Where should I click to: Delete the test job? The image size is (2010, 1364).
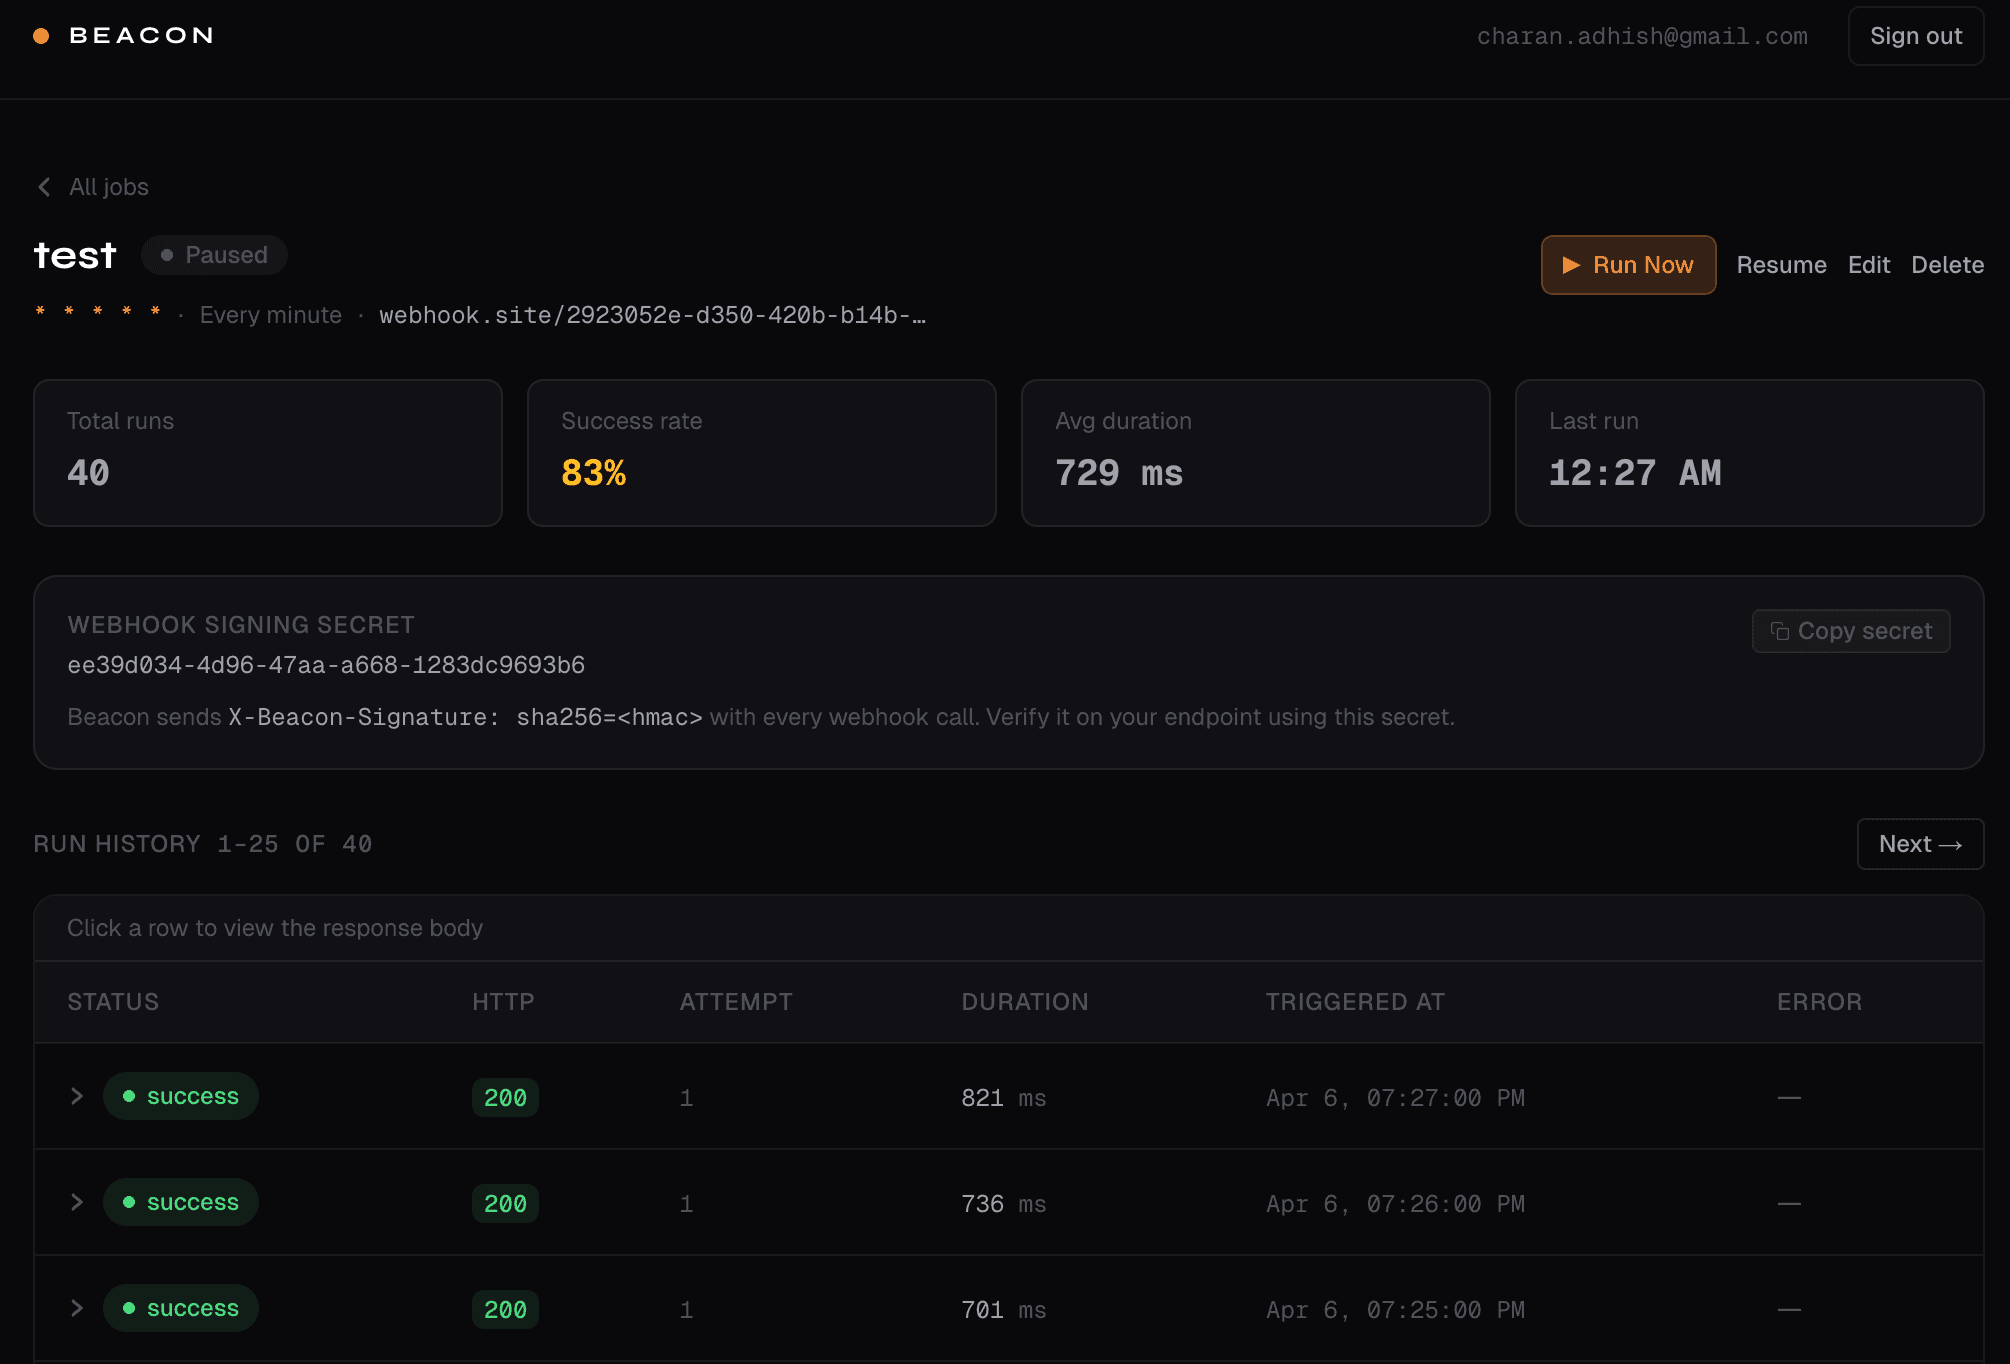[1947, 265]
